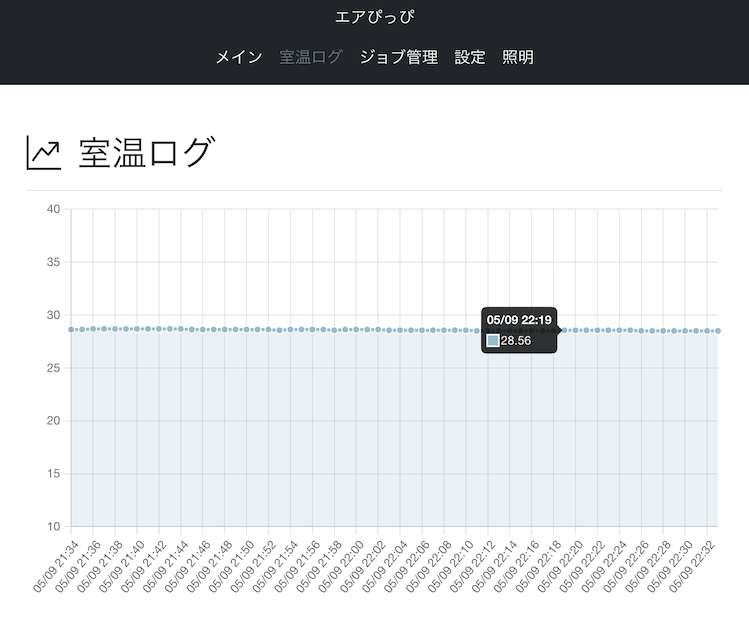The width and height of the screenshot is (749, 631).
Task: Click the first data point at 21:34
Action: point(71,329)
